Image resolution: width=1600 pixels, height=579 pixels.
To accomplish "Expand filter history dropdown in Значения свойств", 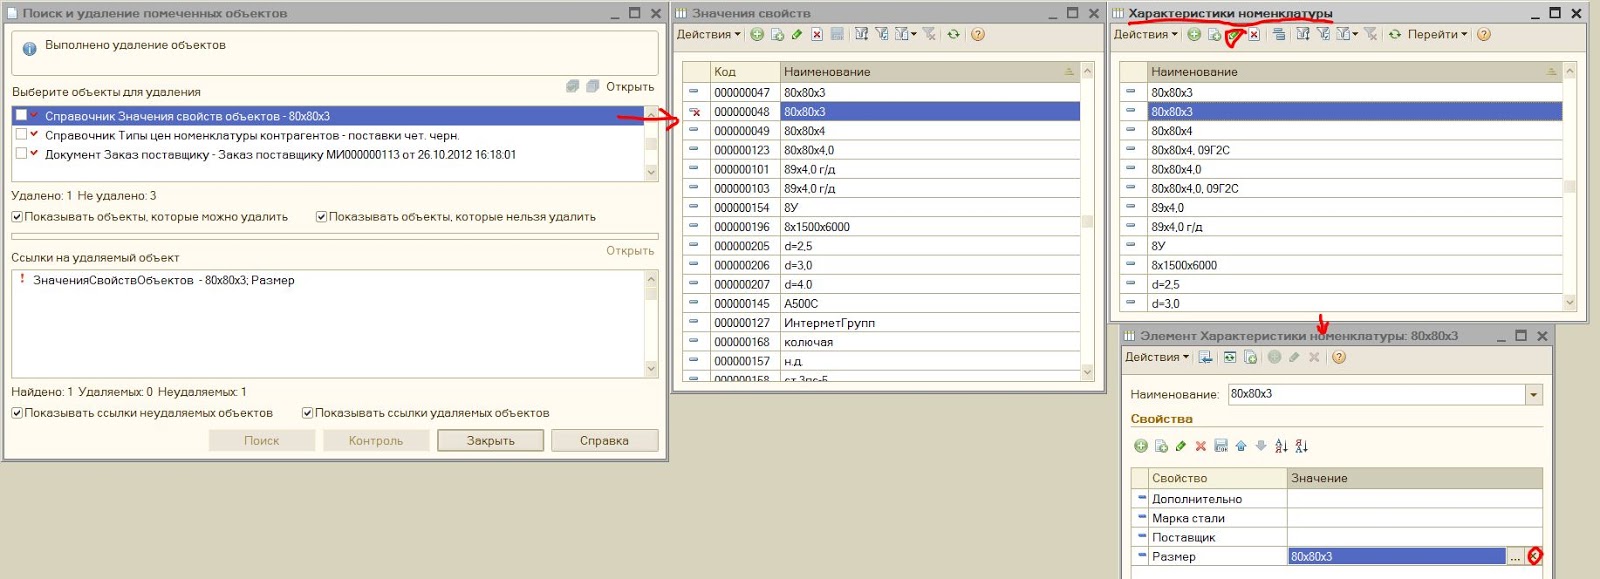I will click(913, 34).
